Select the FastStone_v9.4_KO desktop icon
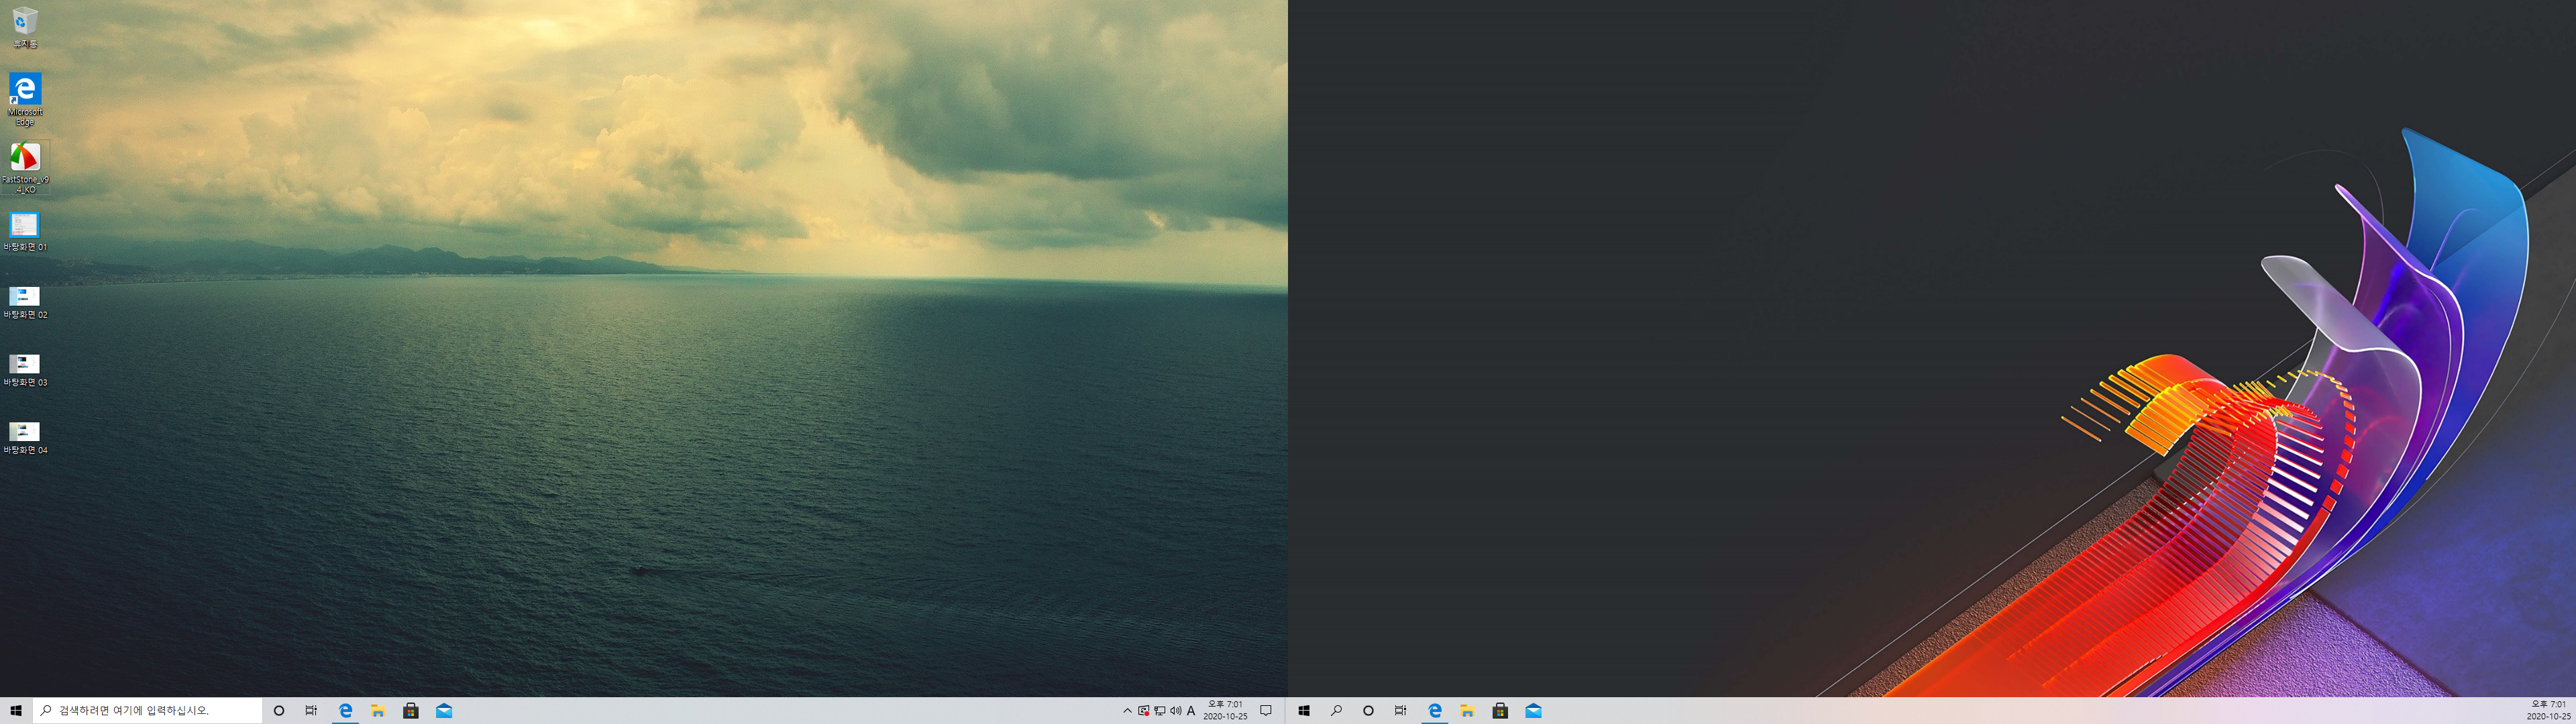 (25, 158)
